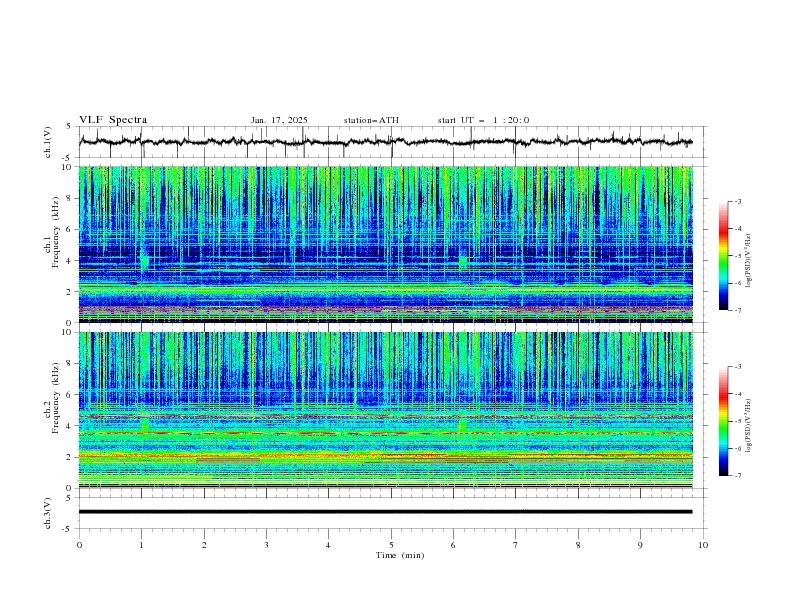
Task: Click the '-3' tick on upper colorbar
Action: click(x=737, y=201)
